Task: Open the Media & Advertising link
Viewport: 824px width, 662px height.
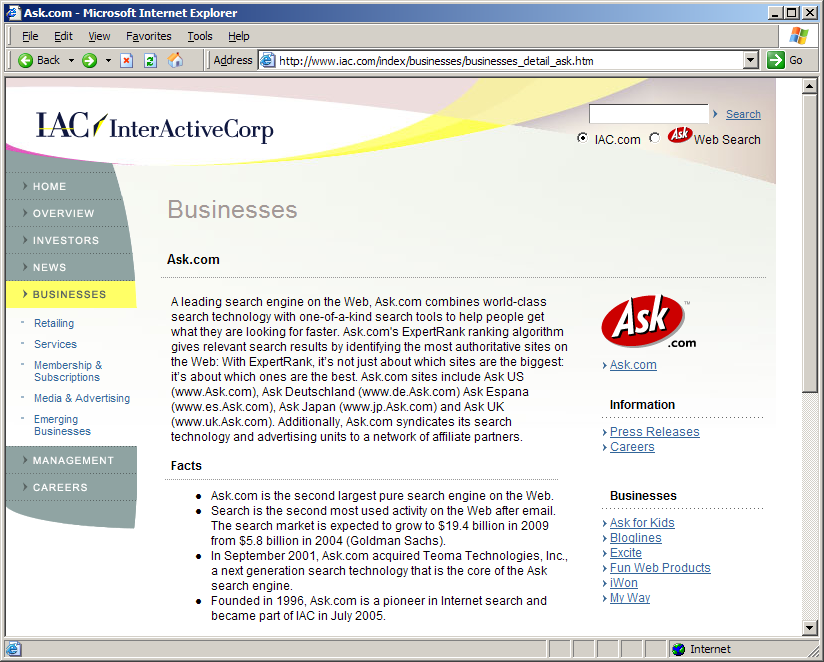Action: click(x=82, y=398)
